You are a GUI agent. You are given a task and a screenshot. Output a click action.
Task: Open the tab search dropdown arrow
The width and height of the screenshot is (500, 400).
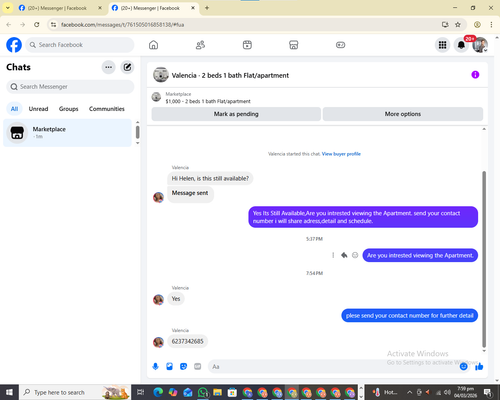pos(7,8)
